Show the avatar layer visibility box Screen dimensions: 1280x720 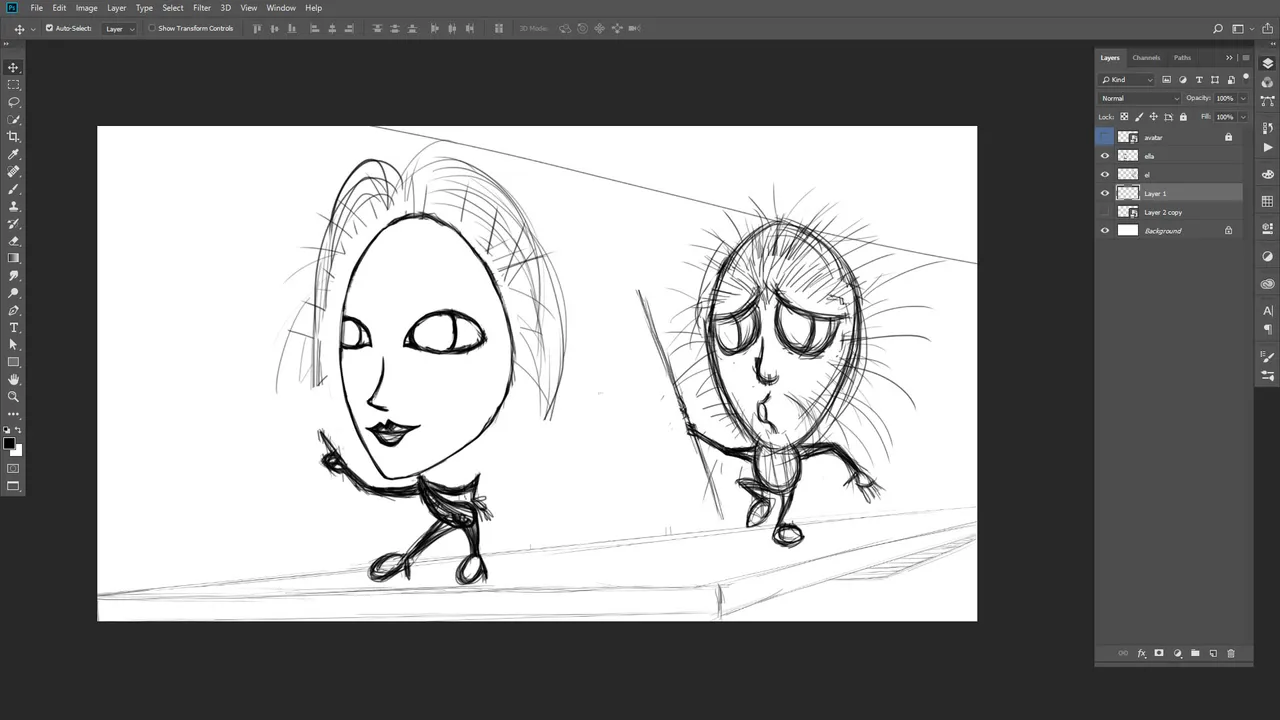pyautogui.click(x=1105, y=137)
